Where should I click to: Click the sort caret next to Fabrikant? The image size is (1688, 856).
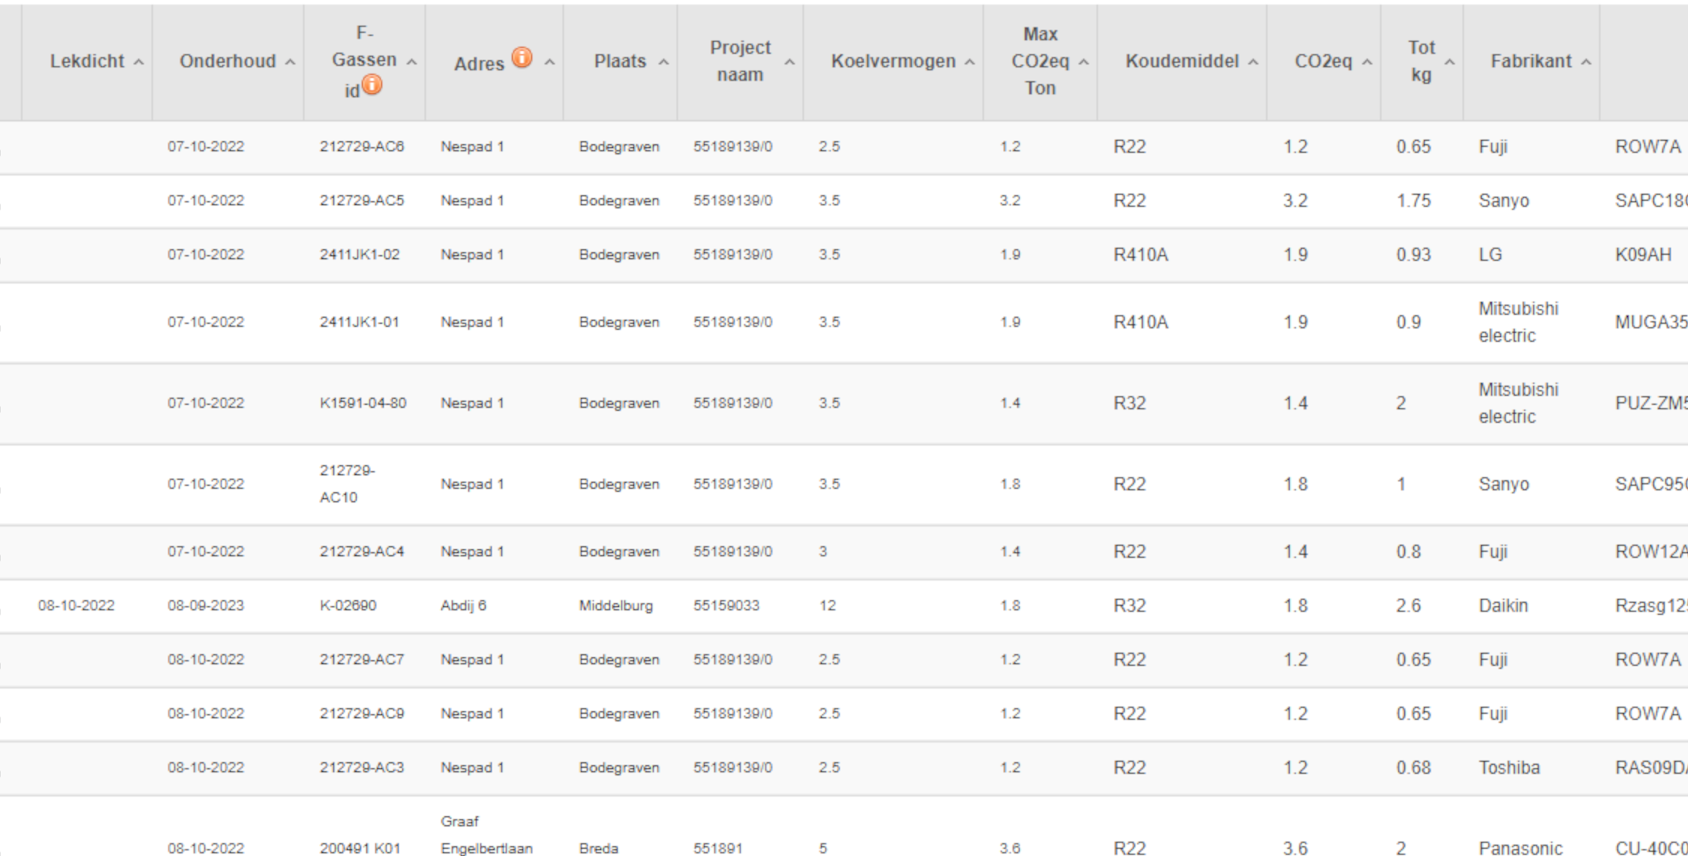point(1586,62)
